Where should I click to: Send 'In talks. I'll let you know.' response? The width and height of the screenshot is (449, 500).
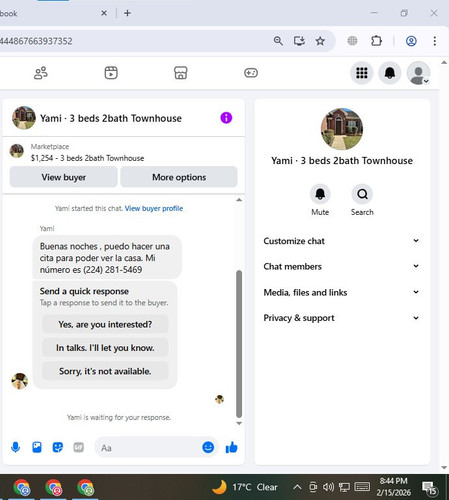(105, 348)
